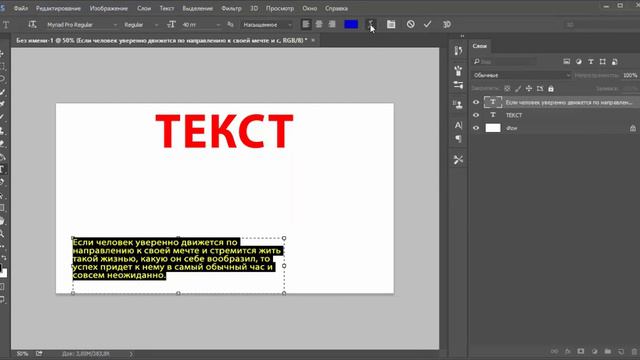Filter layers by adjustment layers
This screenshot has height=360, width=640.
[x=579, y=62]
